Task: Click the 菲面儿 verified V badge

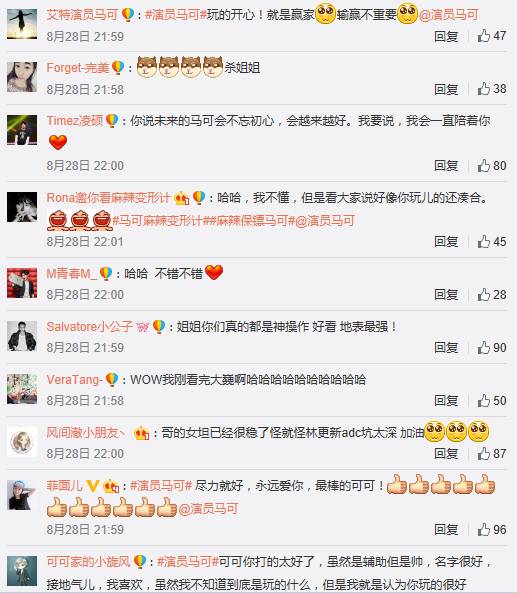Action: coord(93,486)
